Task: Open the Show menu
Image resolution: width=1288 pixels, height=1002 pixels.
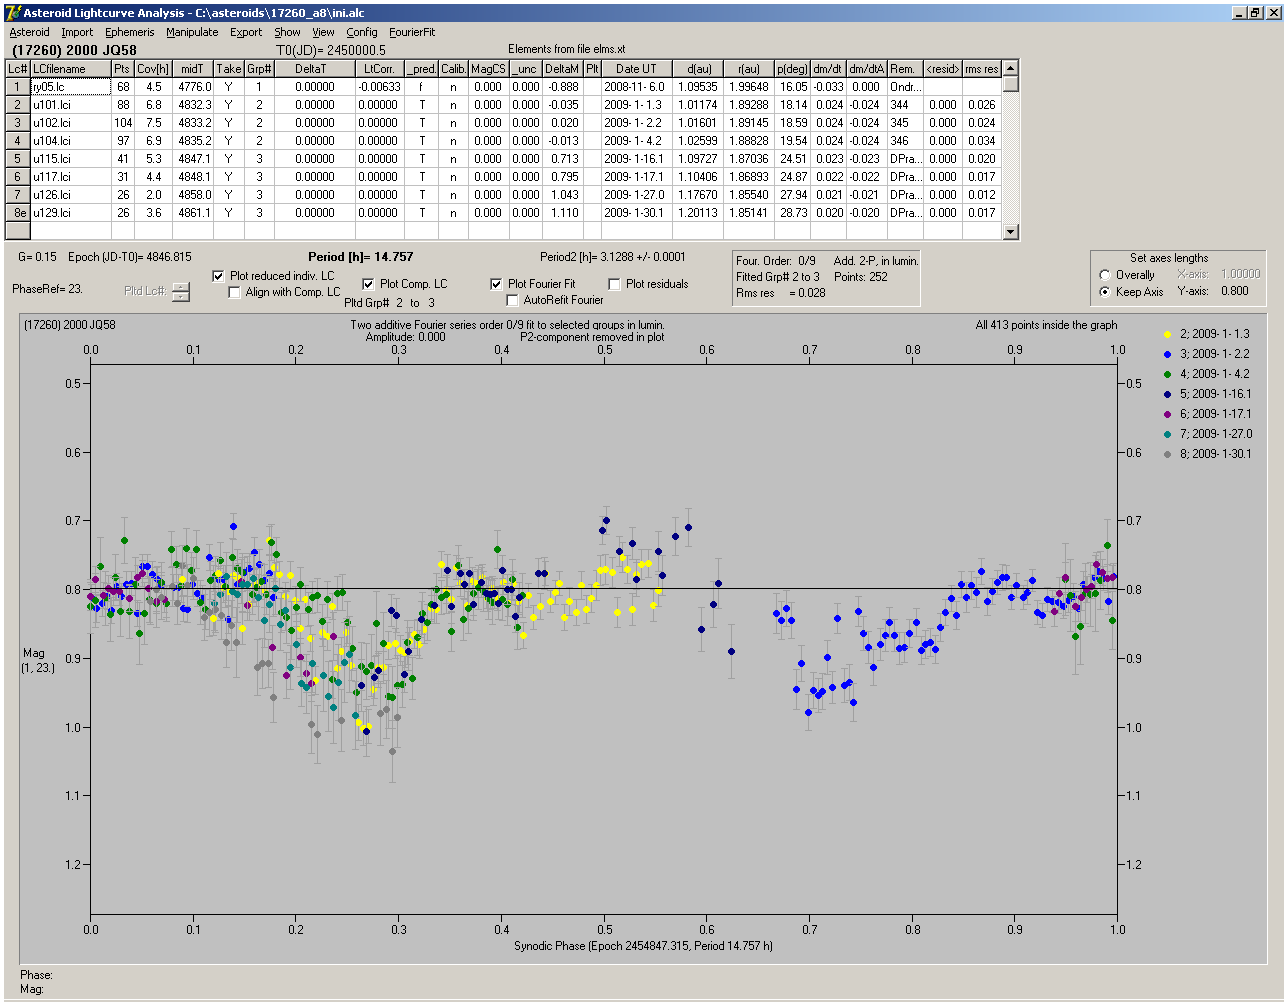Action: [287, 32]
